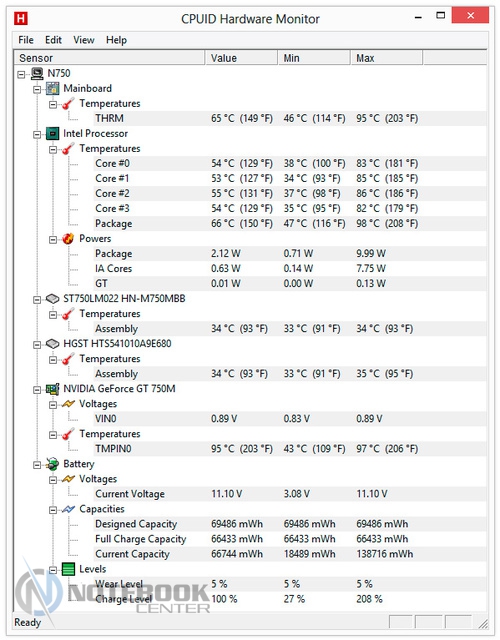Open the Help menu
The width and height of the screenshot is (500, 640).
point(116,40)
